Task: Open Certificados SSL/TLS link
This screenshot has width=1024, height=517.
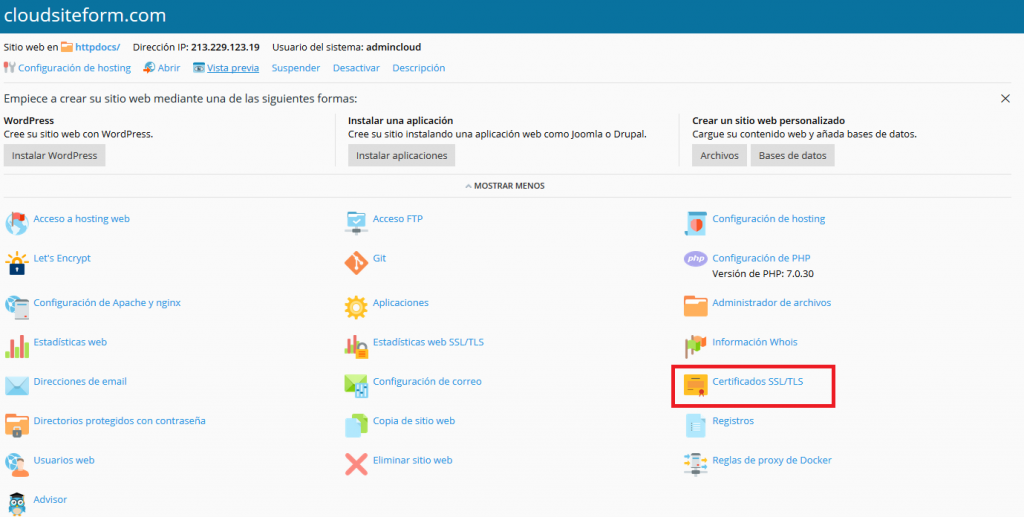Action: (x=758, y=381)
